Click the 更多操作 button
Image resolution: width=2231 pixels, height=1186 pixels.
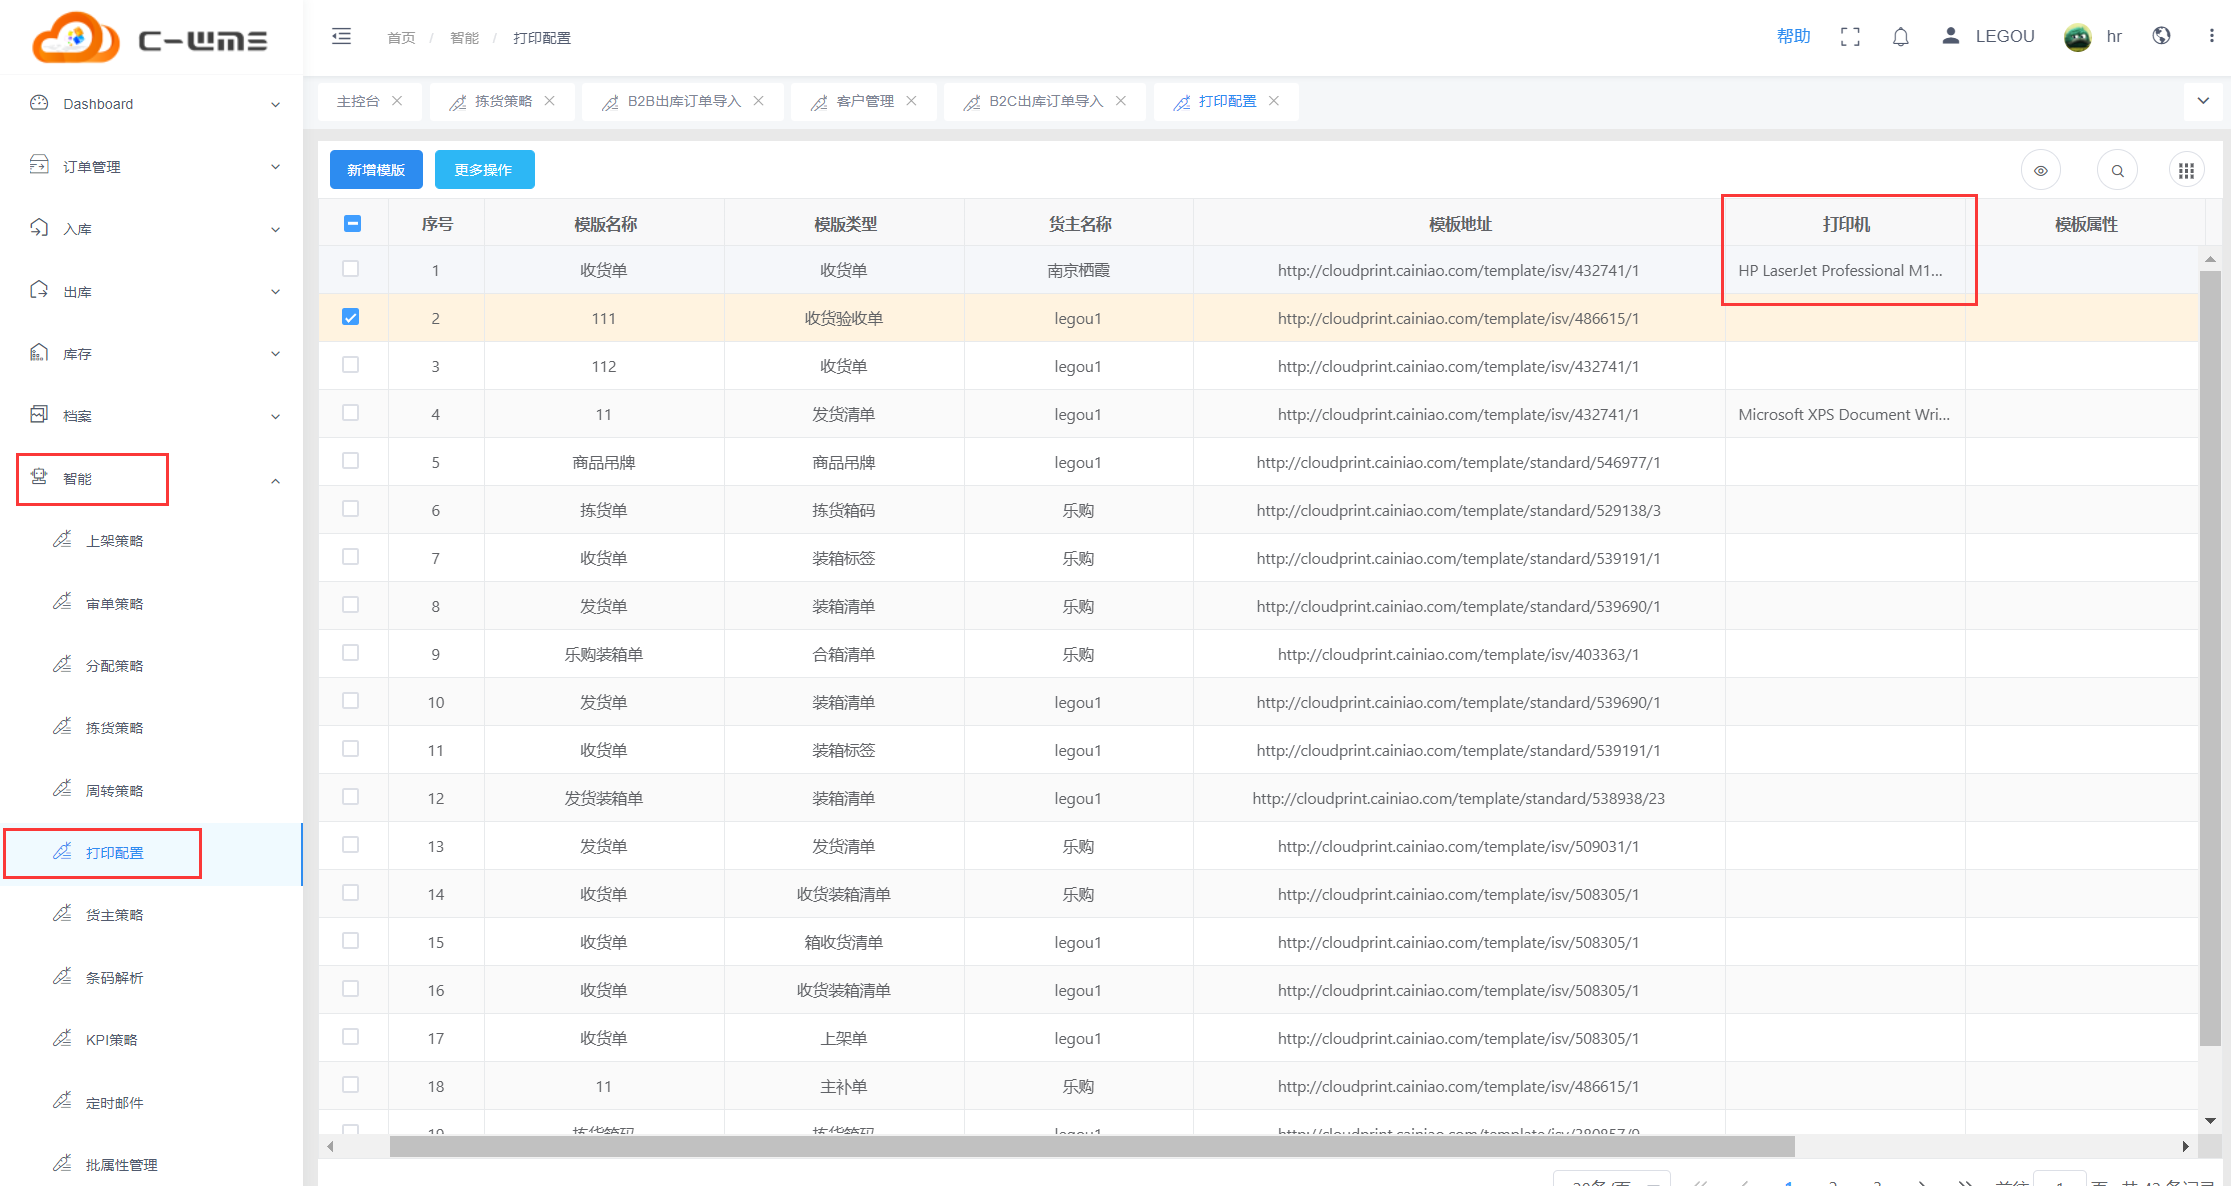point(484,170)
